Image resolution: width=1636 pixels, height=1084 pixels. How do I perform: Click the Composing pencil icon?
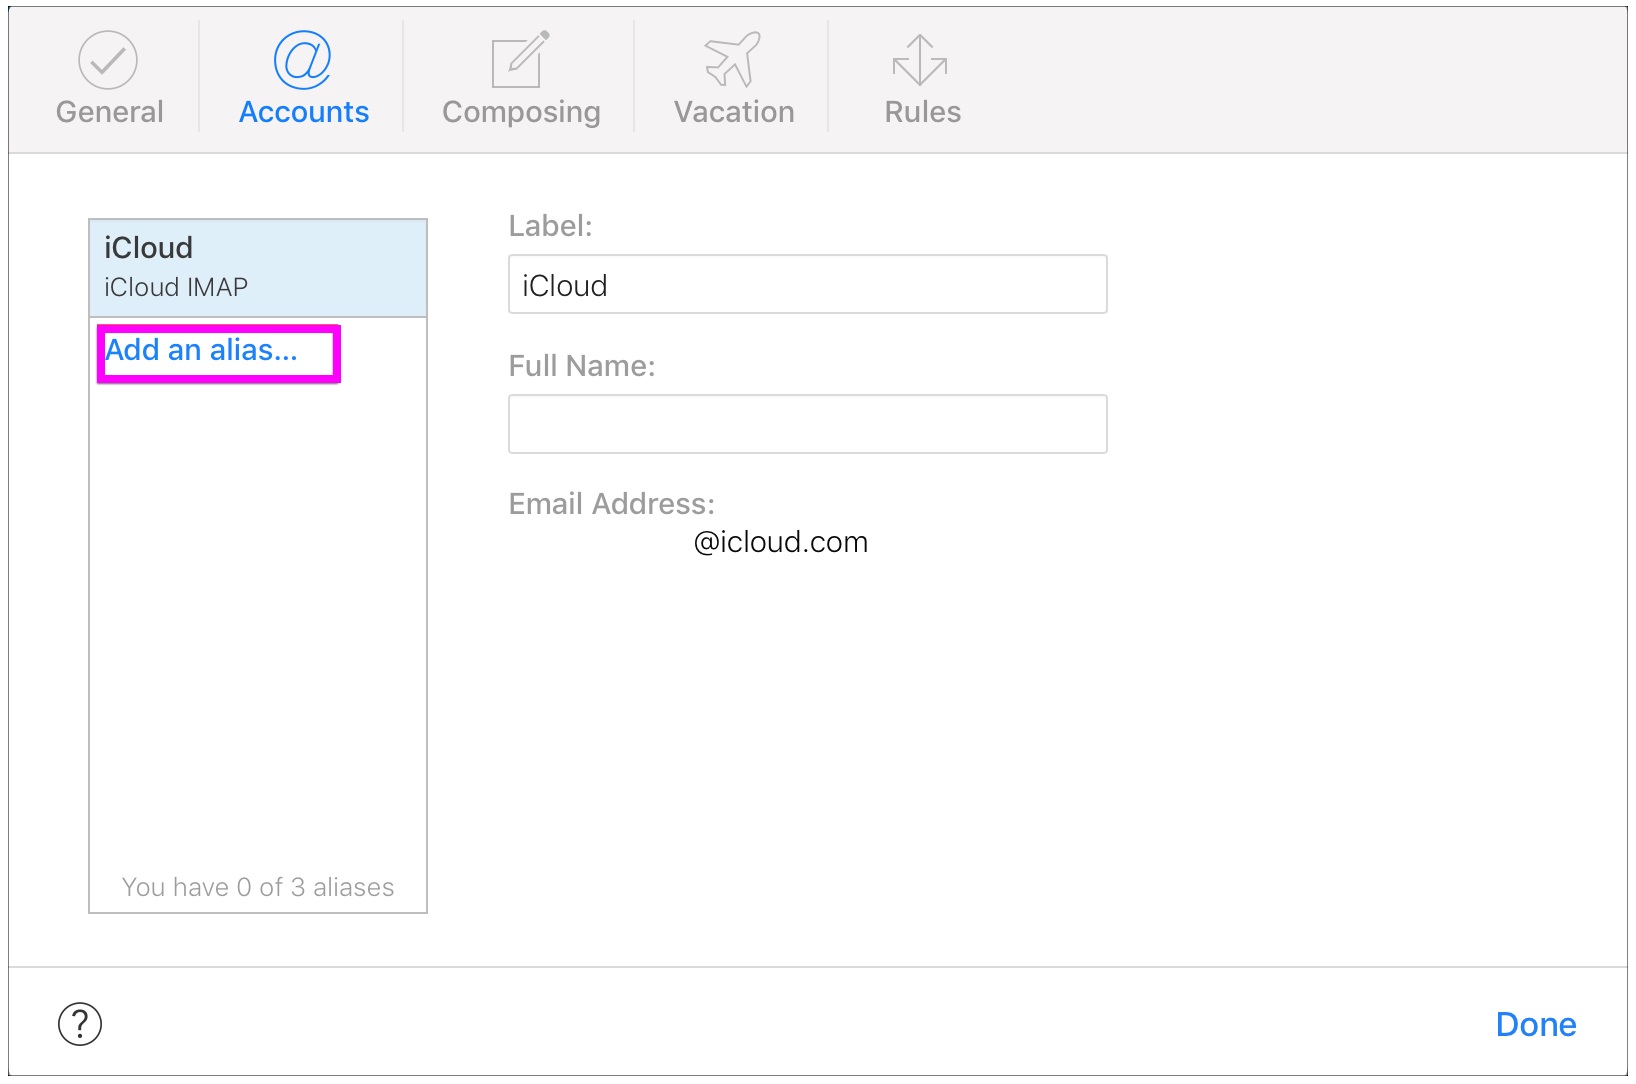click(520, 60)
